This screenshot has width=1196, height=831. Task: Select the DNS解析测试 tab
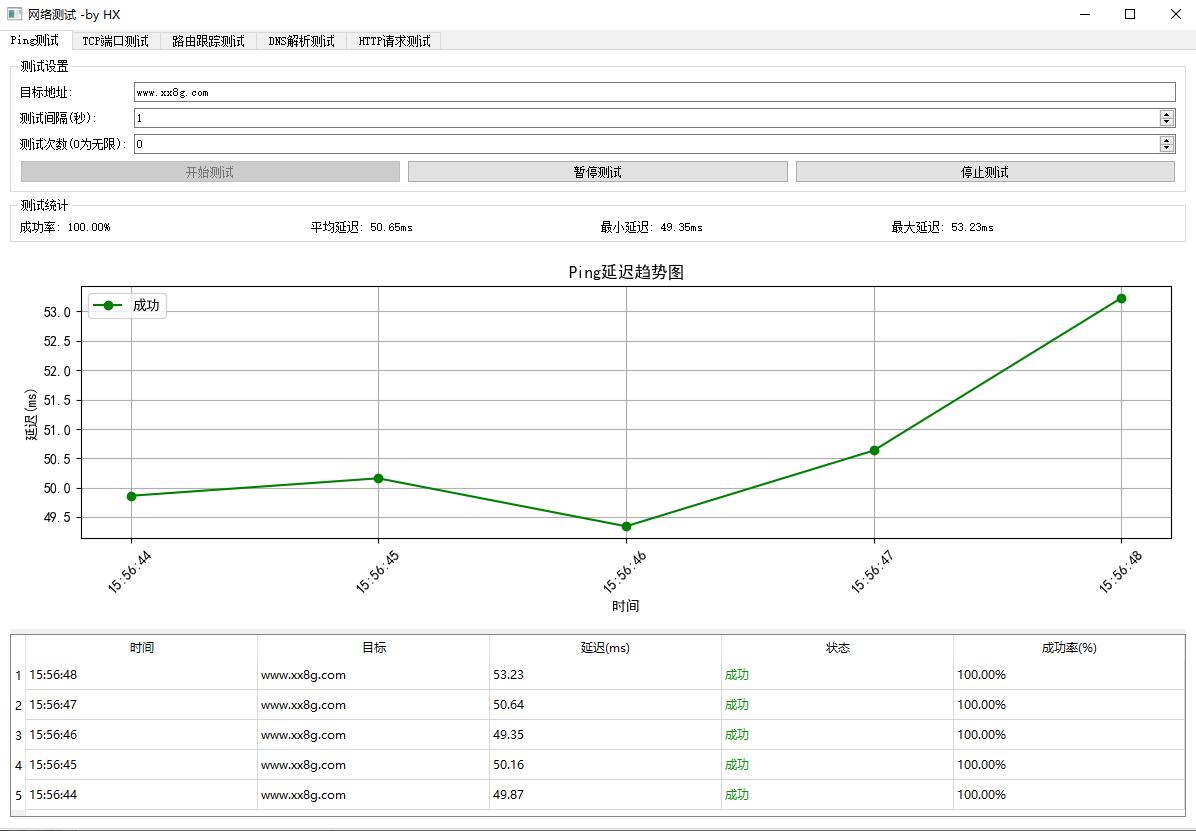click(x=301, y=41)
